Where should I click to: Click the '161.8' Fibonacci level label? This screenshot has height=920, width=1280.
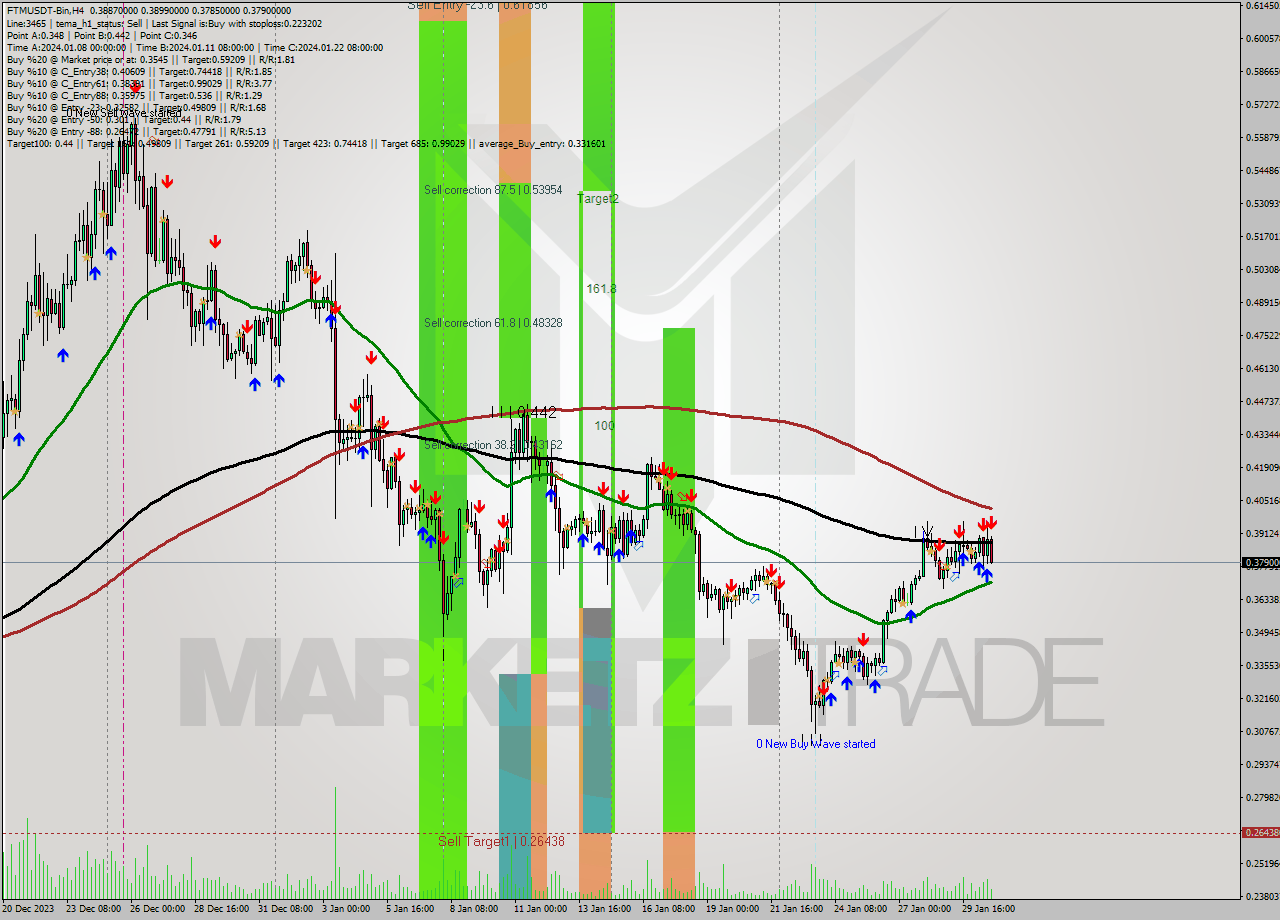[x=601, y=288]
